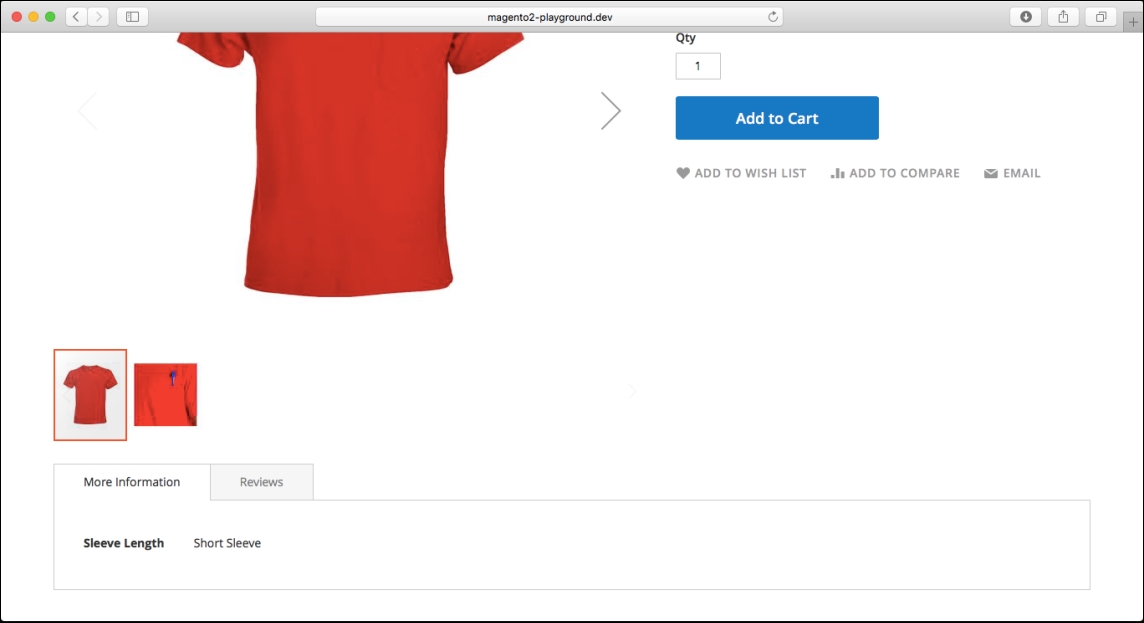Click the Add to Cart button
The image size is (1144, 623).
click(777, 118)
